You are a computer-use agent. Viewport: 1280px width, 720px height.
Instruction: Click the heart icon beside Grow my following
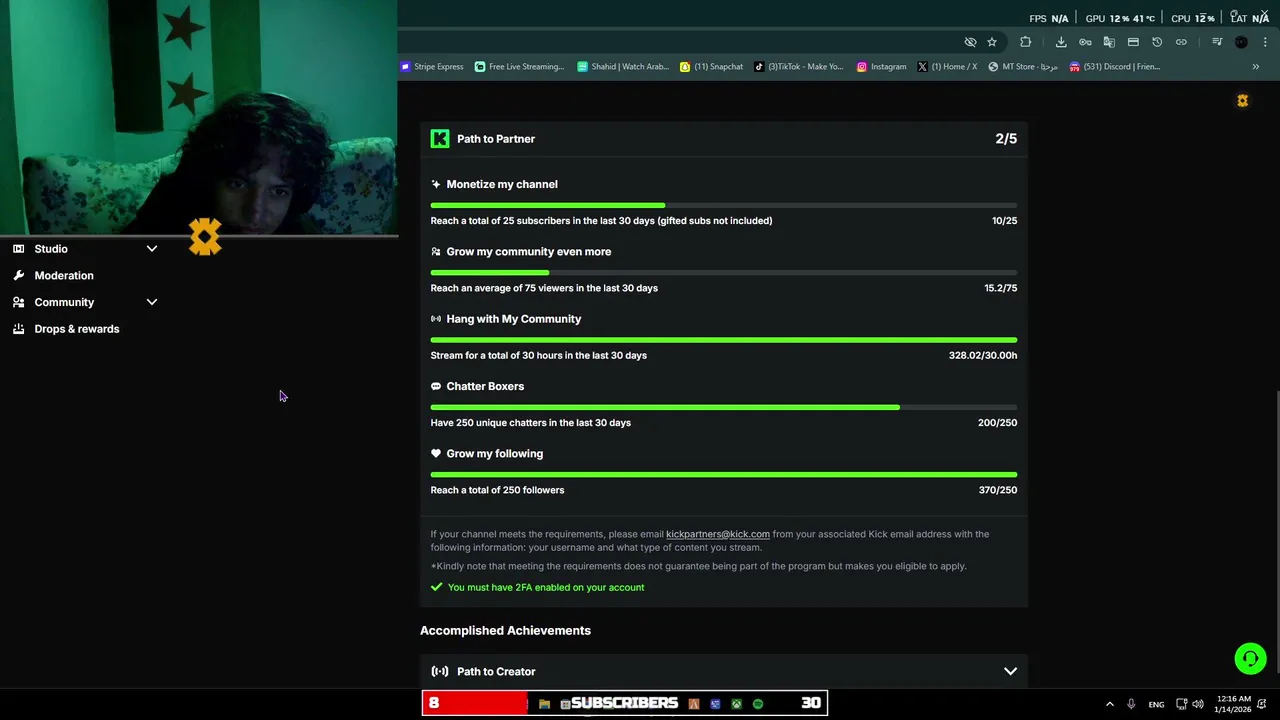[436, 454]
